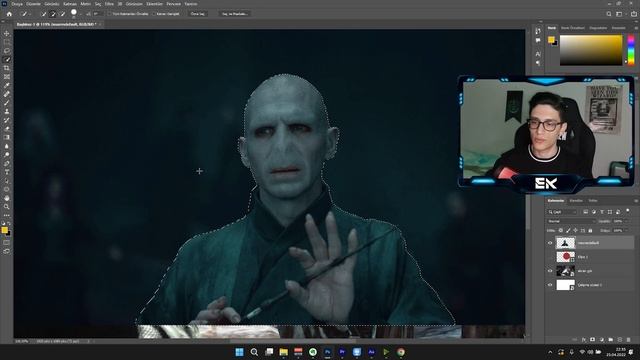Select the Crop tool
The width and height of the screenshot is (640, 360).
pos(7,68)
